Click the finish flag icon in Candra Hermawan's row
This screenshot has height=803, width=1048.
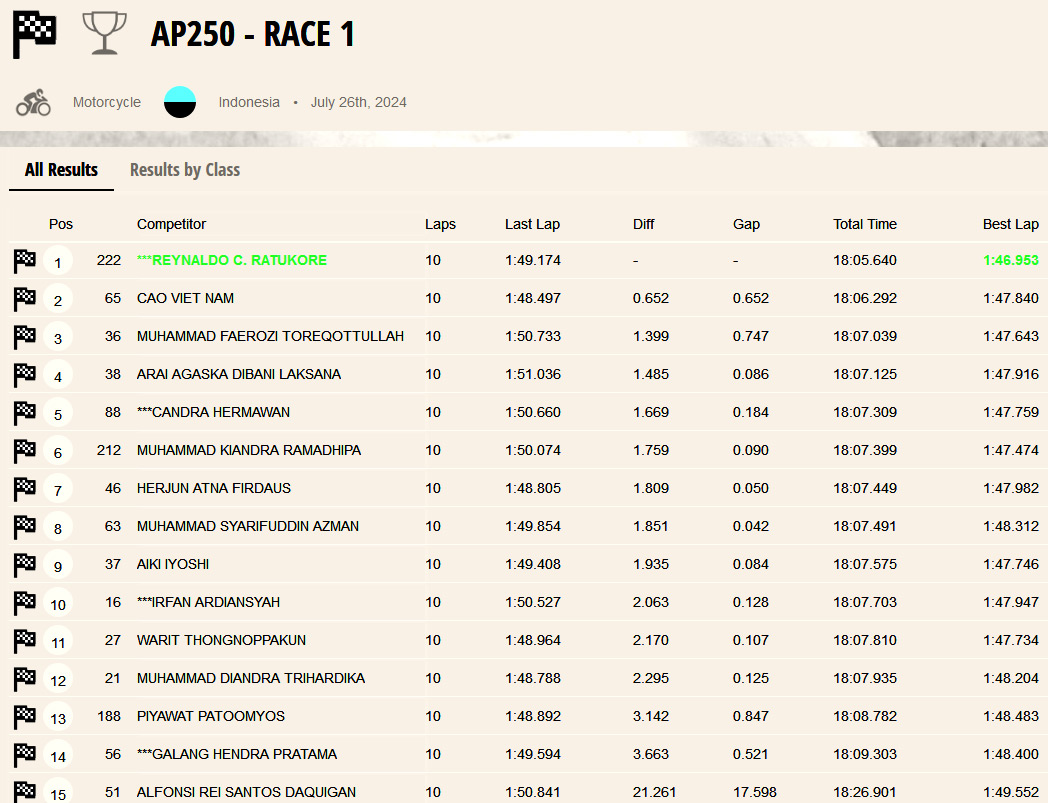pos(25,413)
